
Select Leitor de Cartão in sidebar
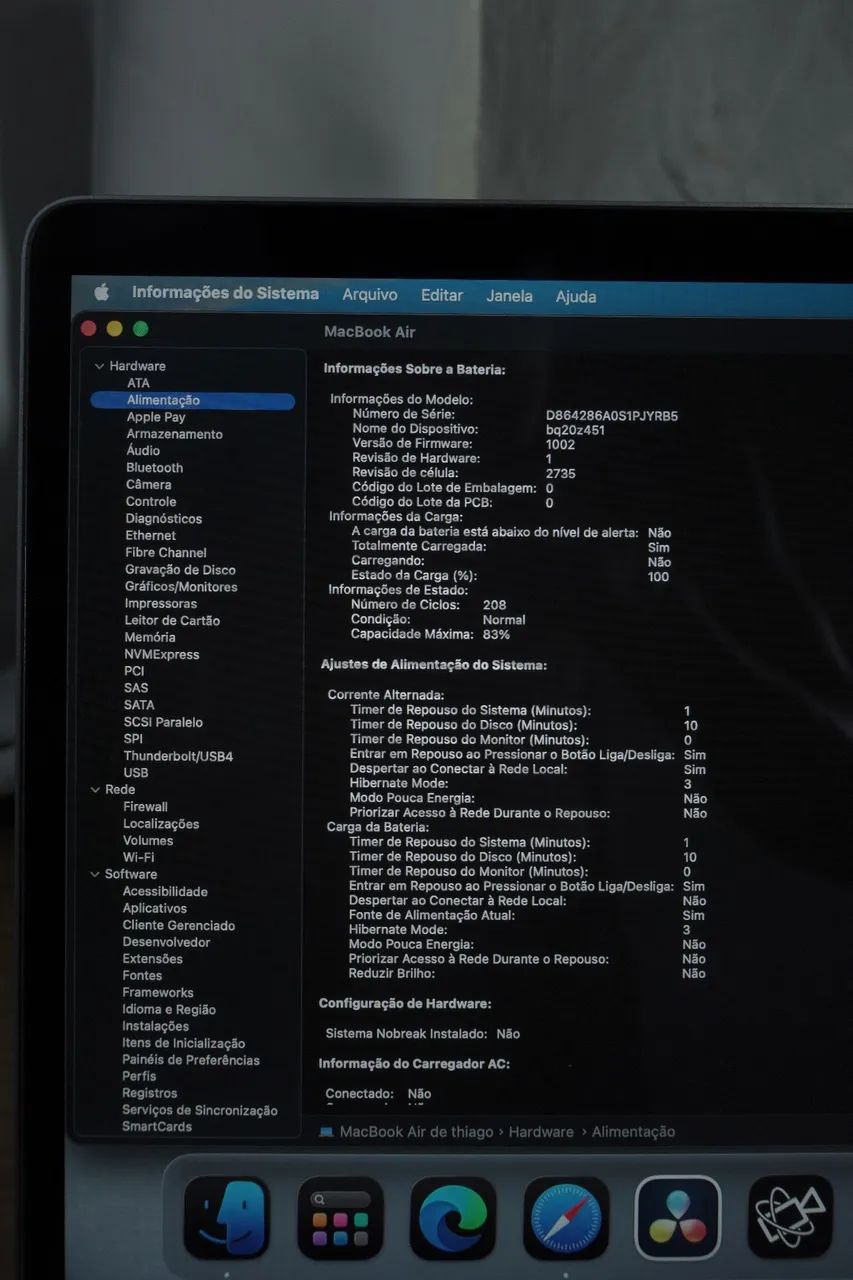pyautogui.click(x=172, y=620)
